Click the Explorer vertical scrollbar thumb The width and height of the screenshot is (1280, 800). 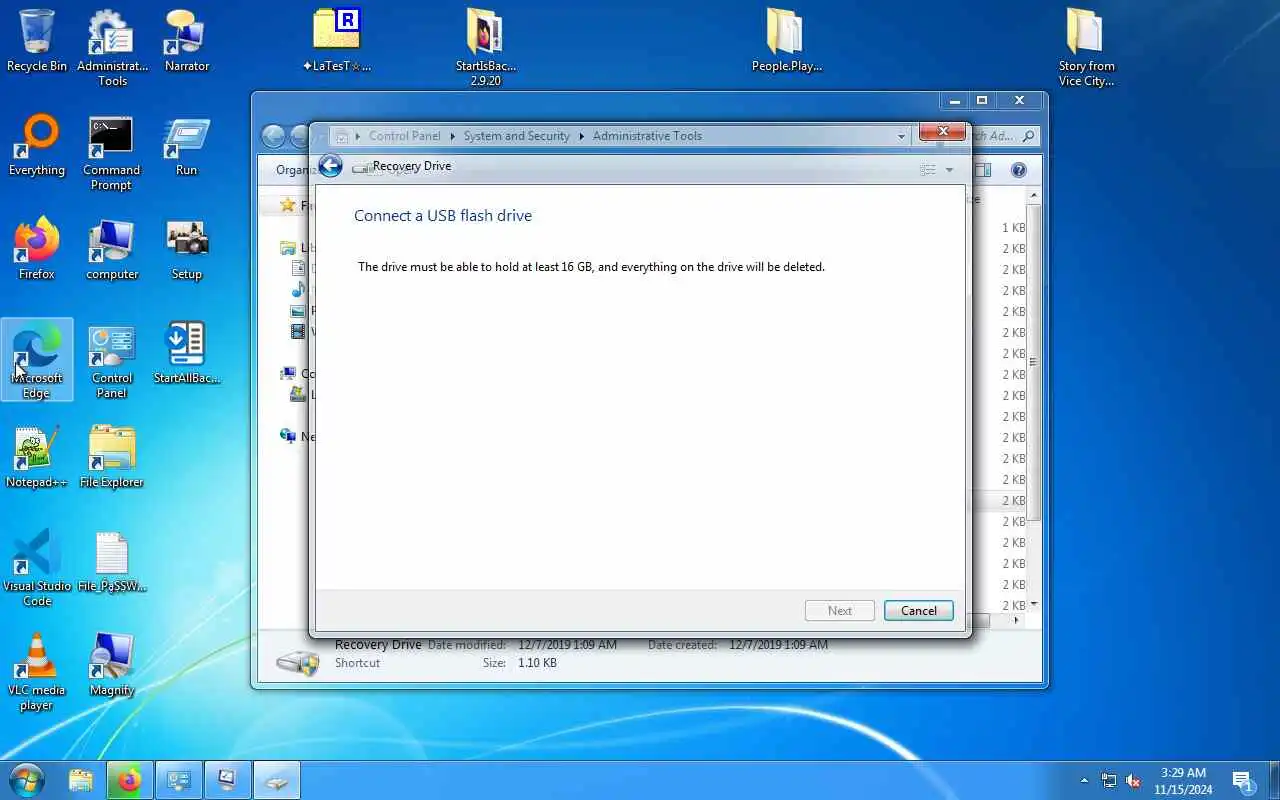pos(1034,362)
